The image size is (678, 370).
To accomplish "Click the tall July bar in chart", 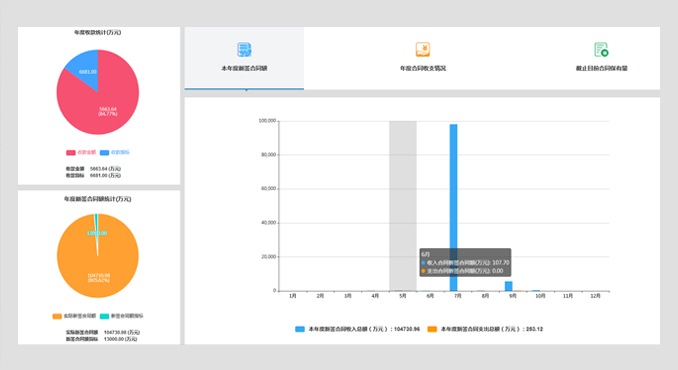I will 453,207.
